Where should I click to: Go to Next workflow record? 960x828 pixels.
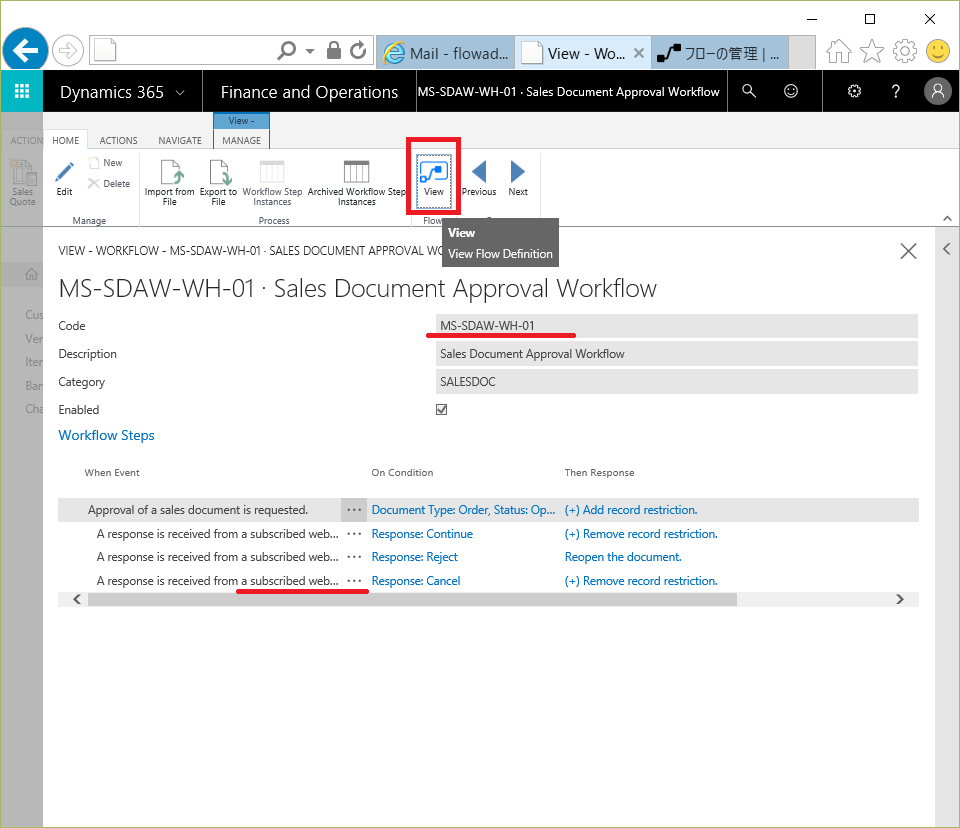518,179
